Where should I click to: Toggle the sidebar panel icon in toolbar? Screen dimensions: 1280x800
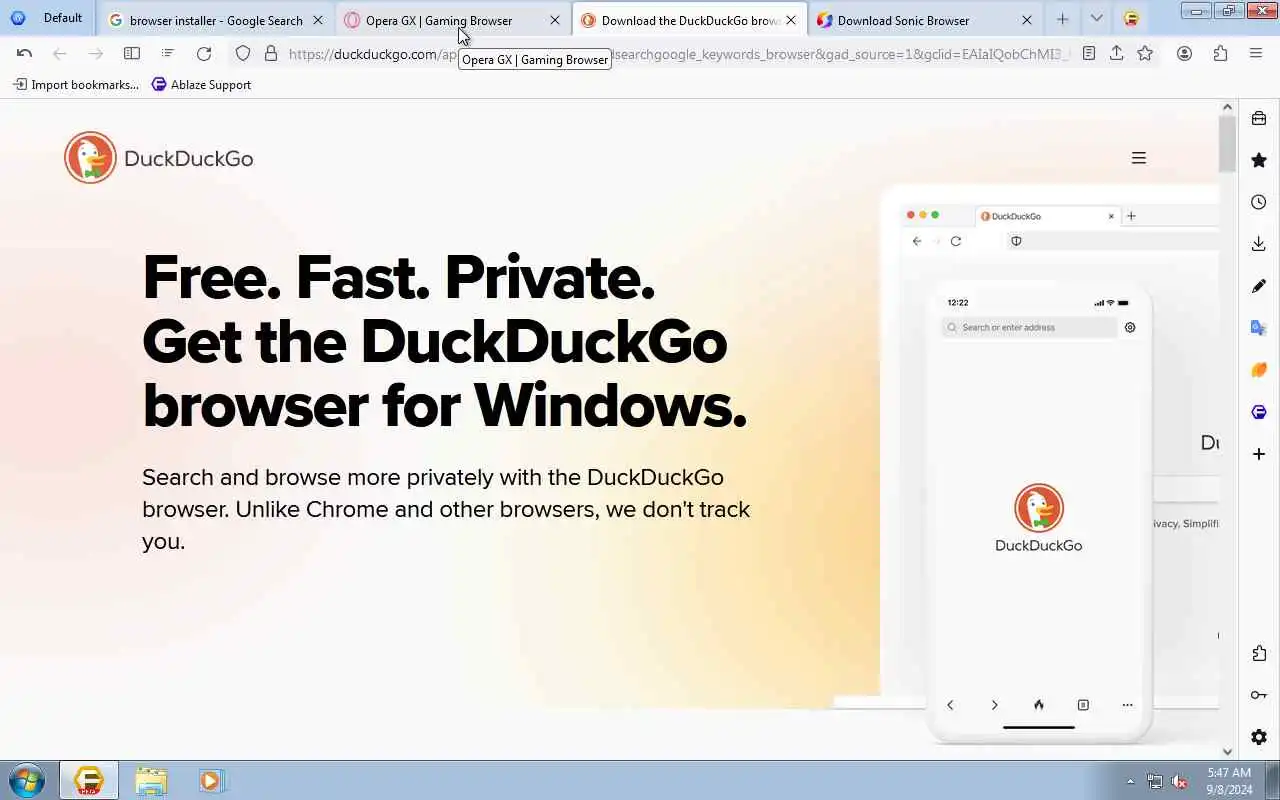pos(131,54)
